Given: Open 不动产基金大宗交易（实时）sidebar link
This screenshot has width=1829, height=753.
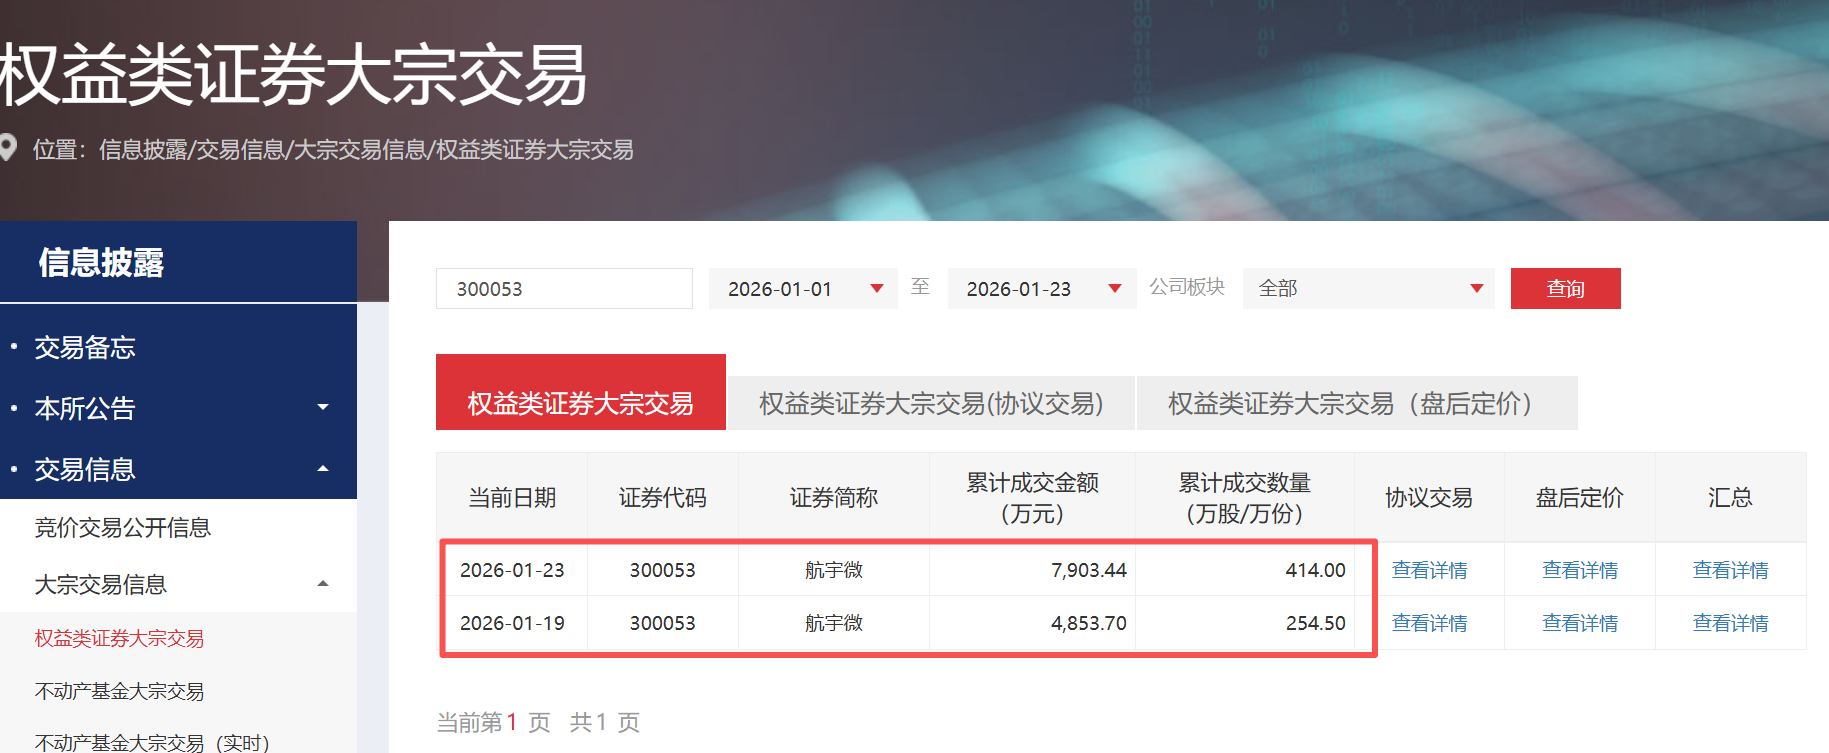Looking at the screenshot, I should tap(153, 742).
